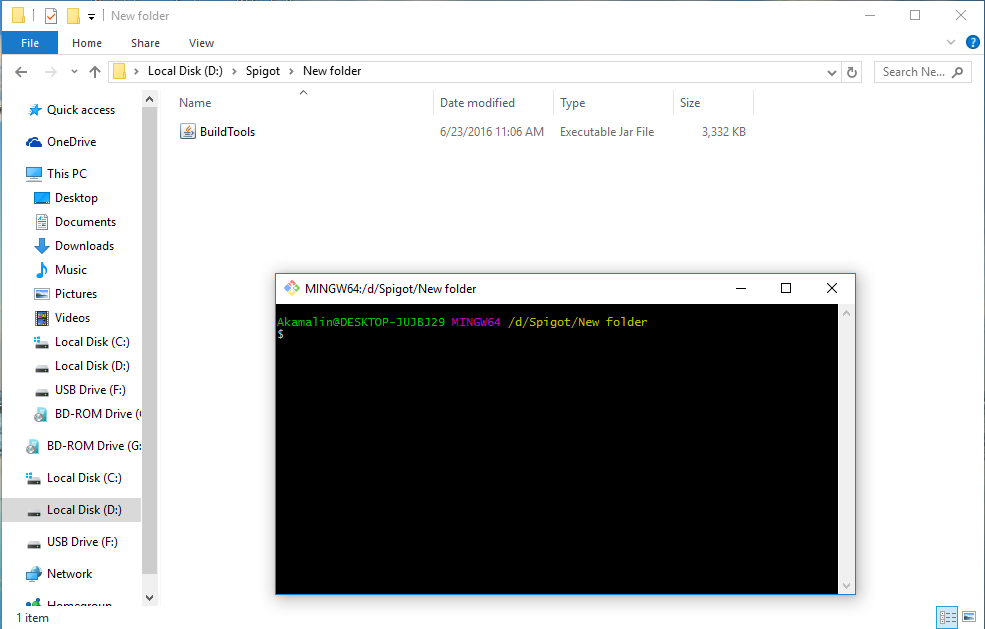
Task: Open Explorer help question mark
Action: pos(972,42)
